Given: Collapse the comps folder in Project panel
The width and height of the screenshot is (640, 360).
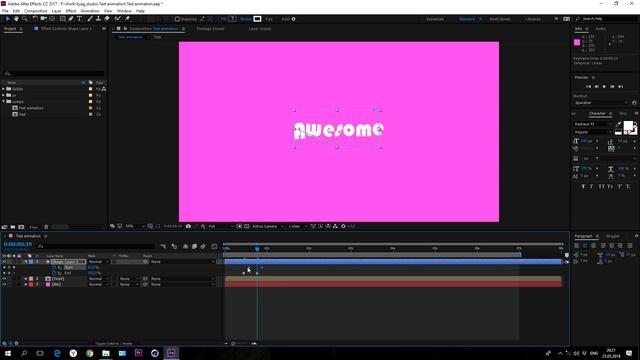Looking at the screenshot, I should click(x=4, y=102).
